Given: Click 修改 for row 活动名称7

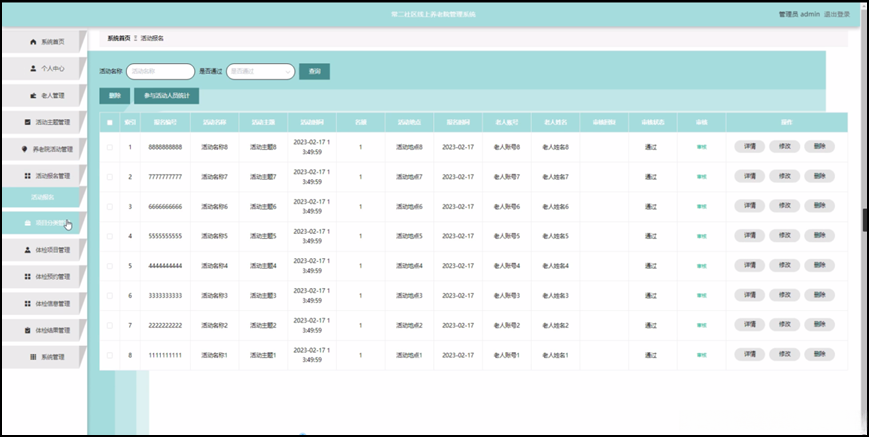Looking at the screenshot, I should (784, 176).
